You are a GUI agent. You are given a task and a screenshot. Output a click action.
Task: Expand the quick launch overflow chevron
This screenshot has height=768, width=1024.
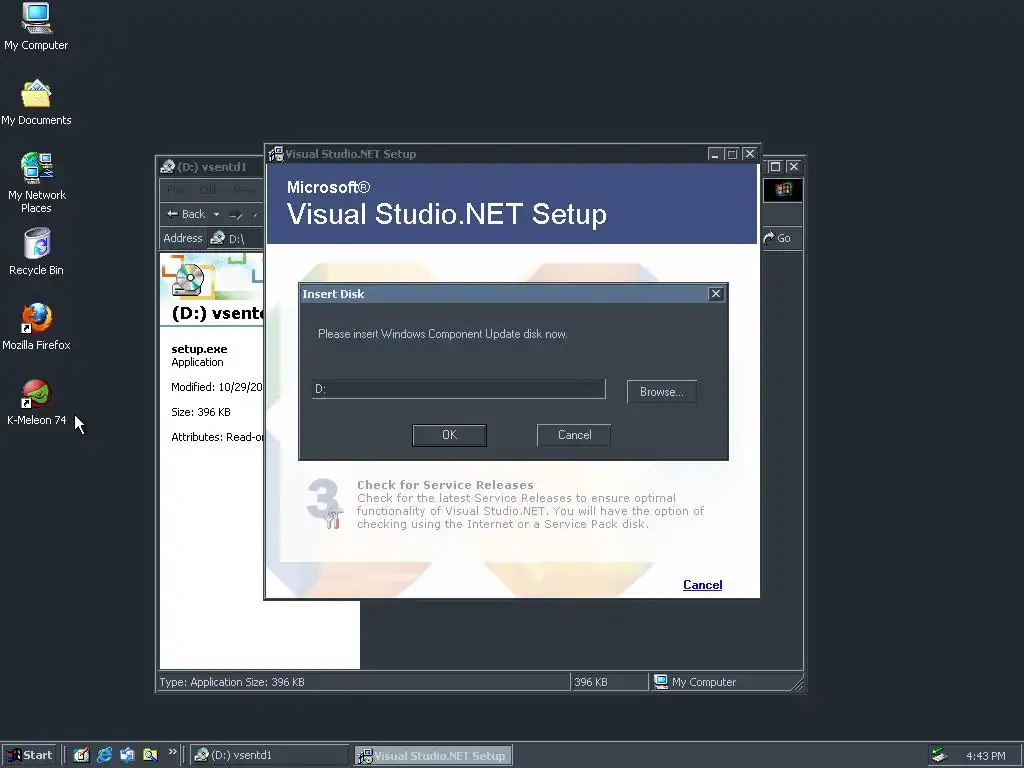point(172,752)
